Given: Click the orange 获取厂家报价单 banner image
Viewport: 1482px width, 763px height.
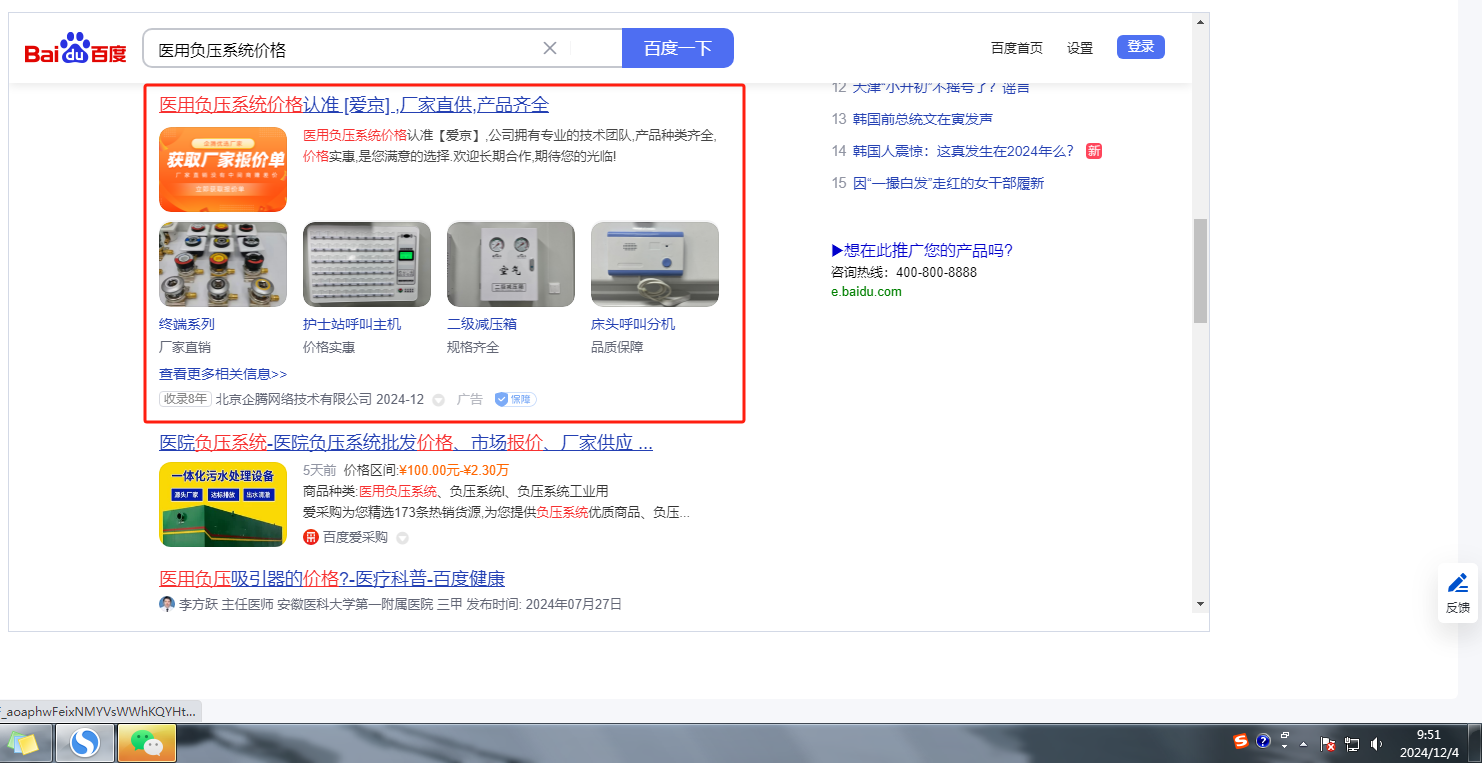Looking at the screenshot, I should point(223,169).
